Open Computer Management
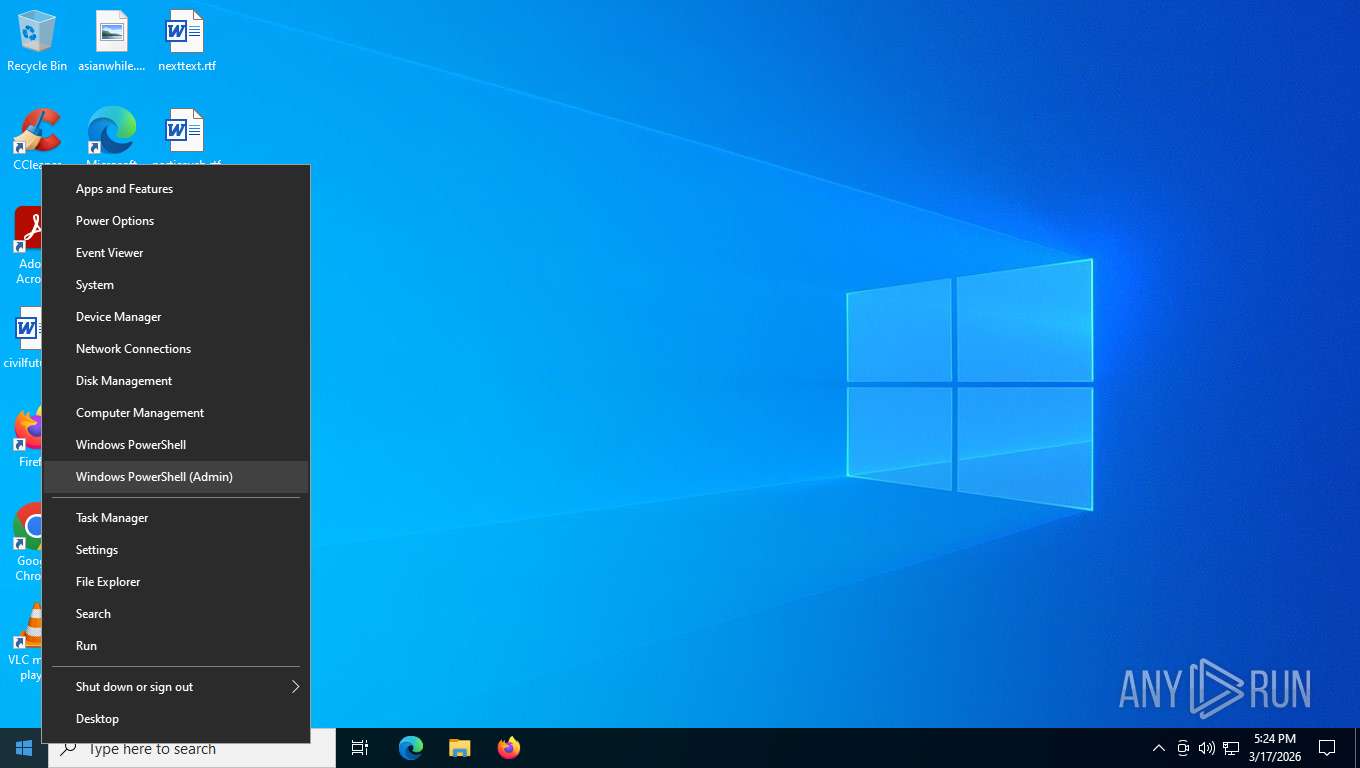 176,413
